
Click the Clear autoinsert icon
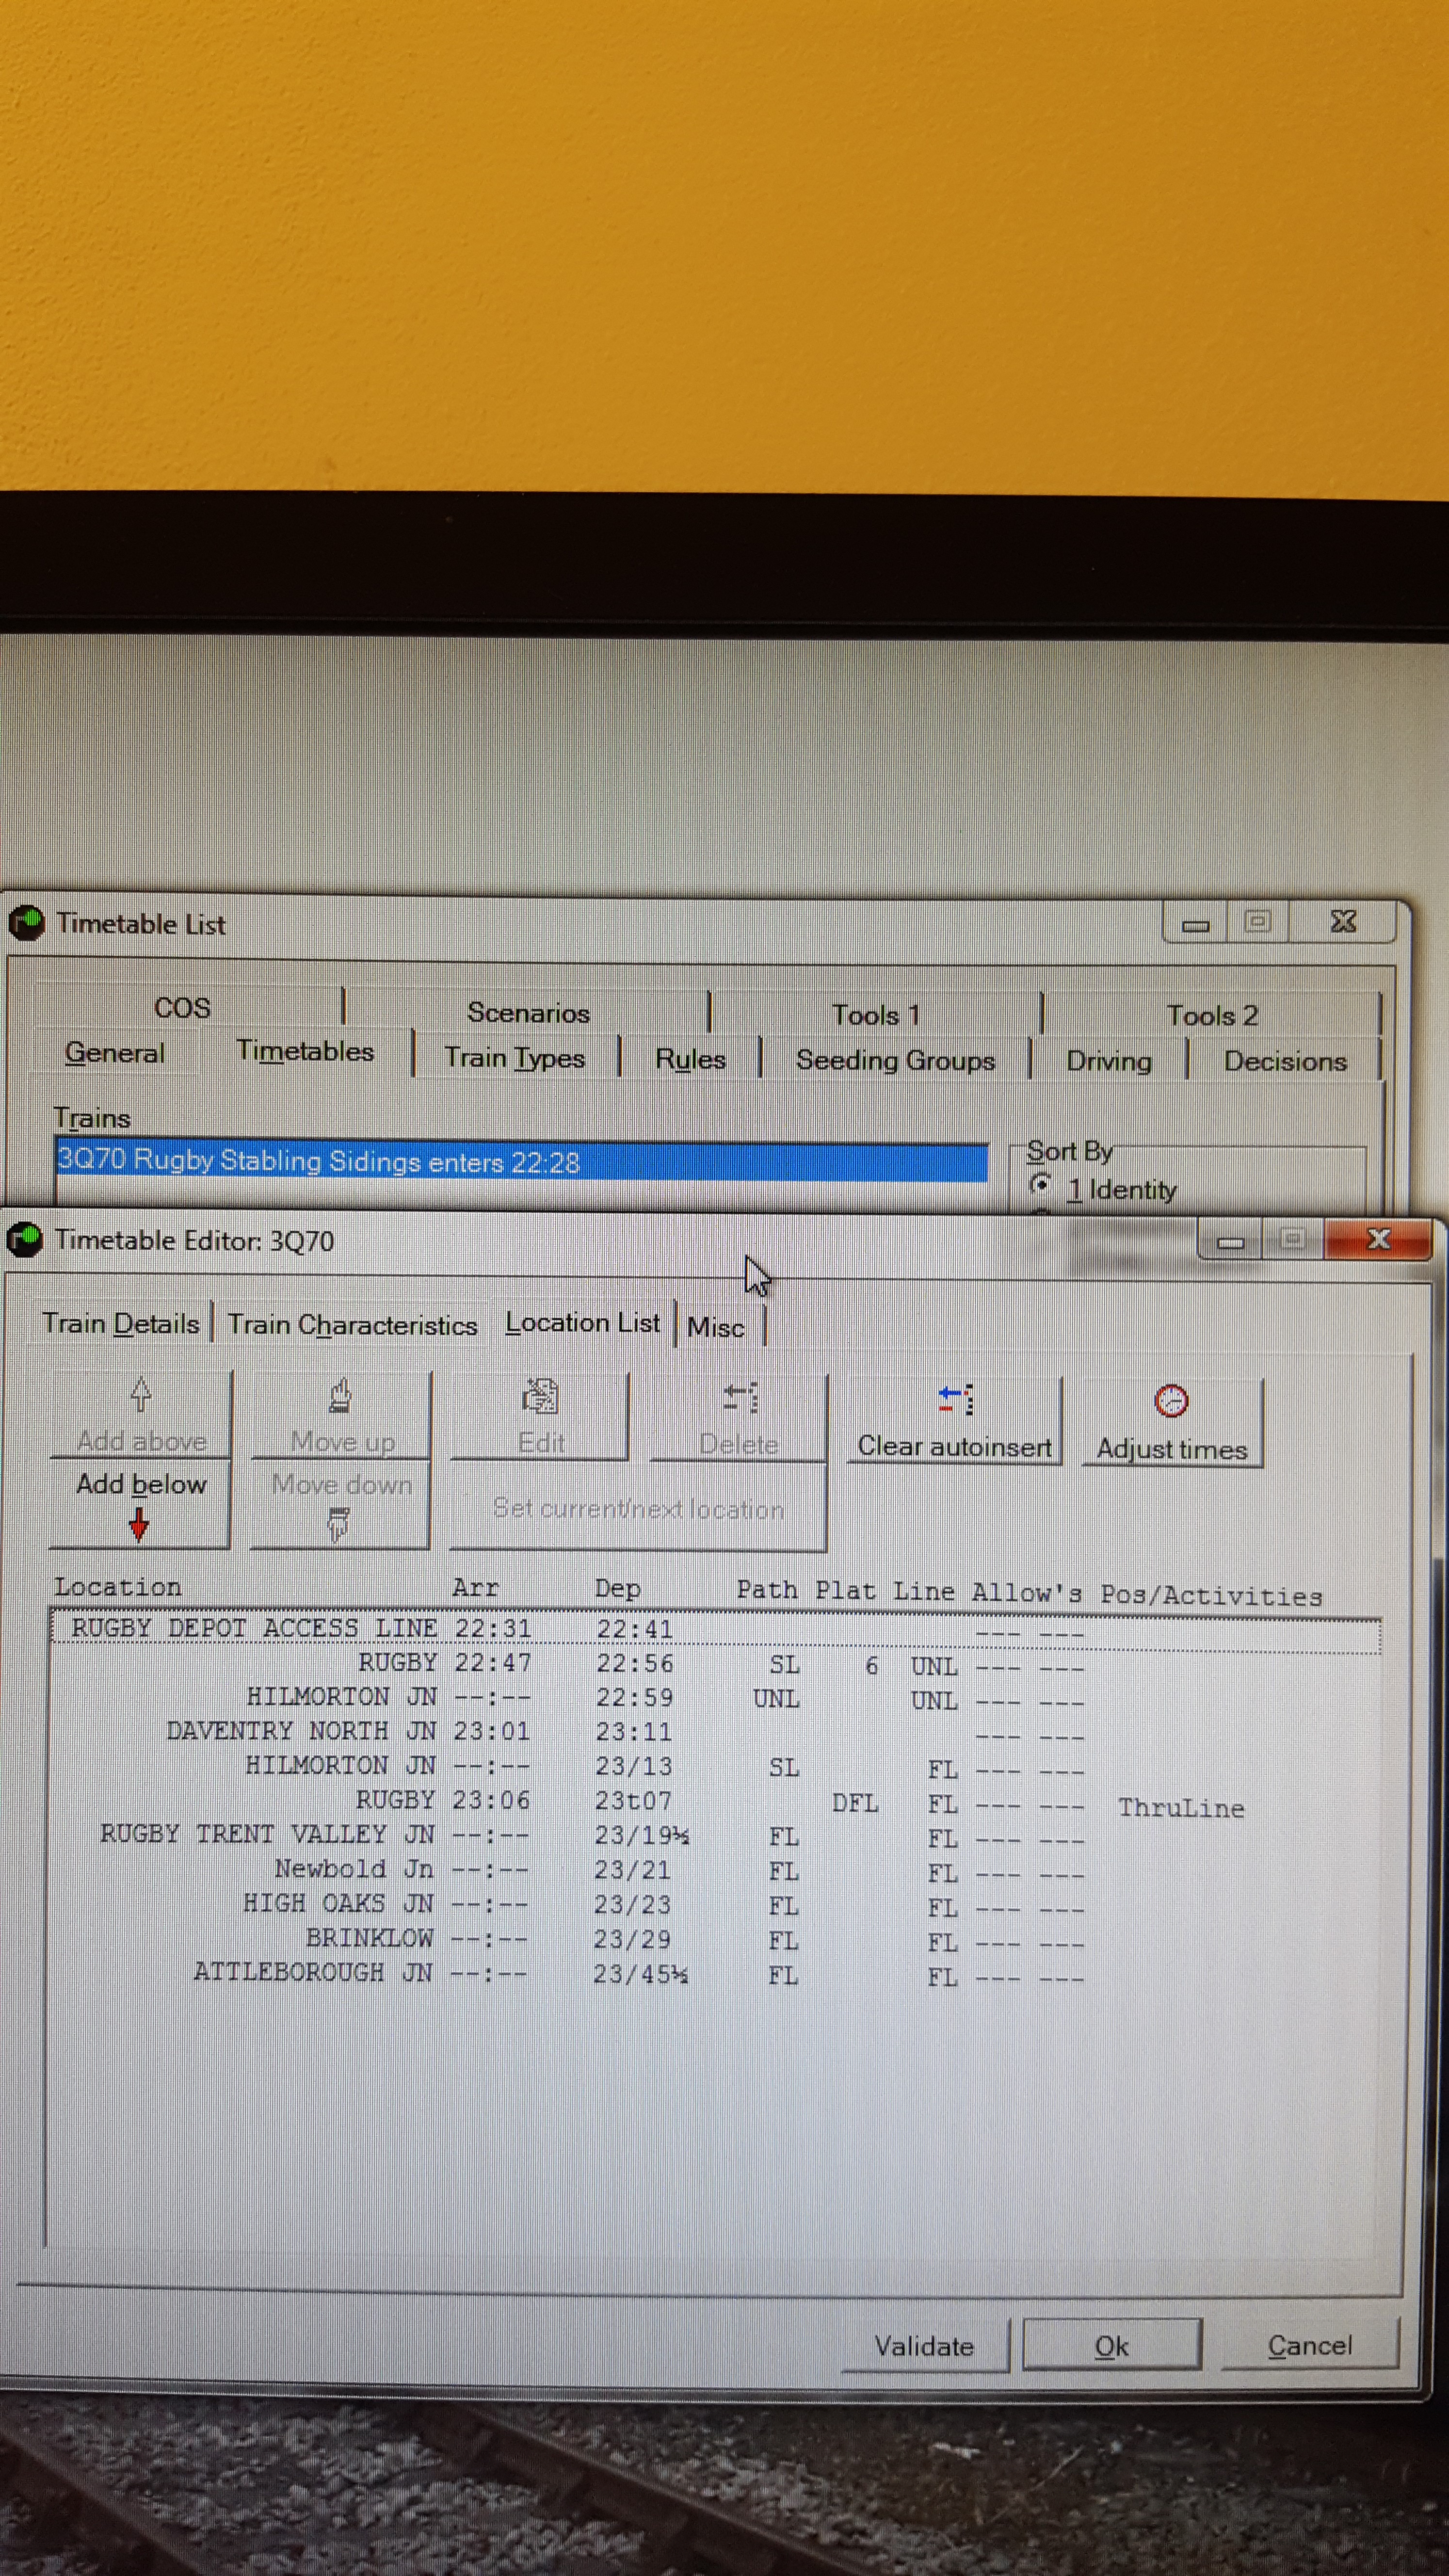click(955, 1400)
